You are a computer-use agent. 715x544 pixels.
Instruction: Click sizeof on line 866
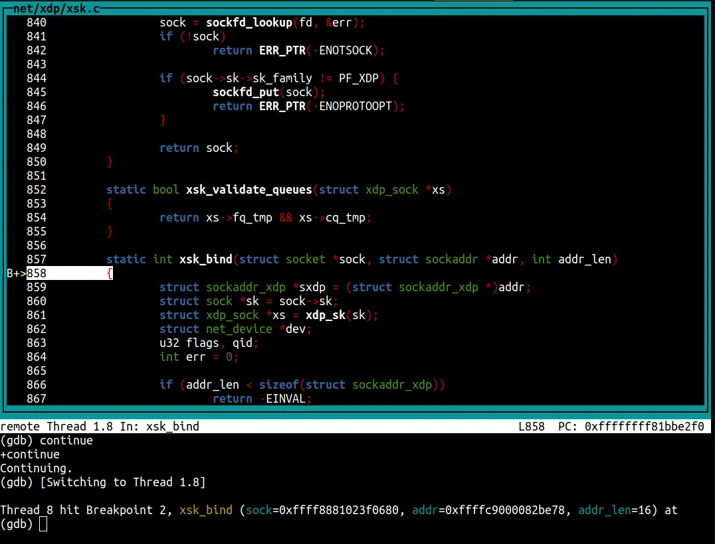click(279, 385)
